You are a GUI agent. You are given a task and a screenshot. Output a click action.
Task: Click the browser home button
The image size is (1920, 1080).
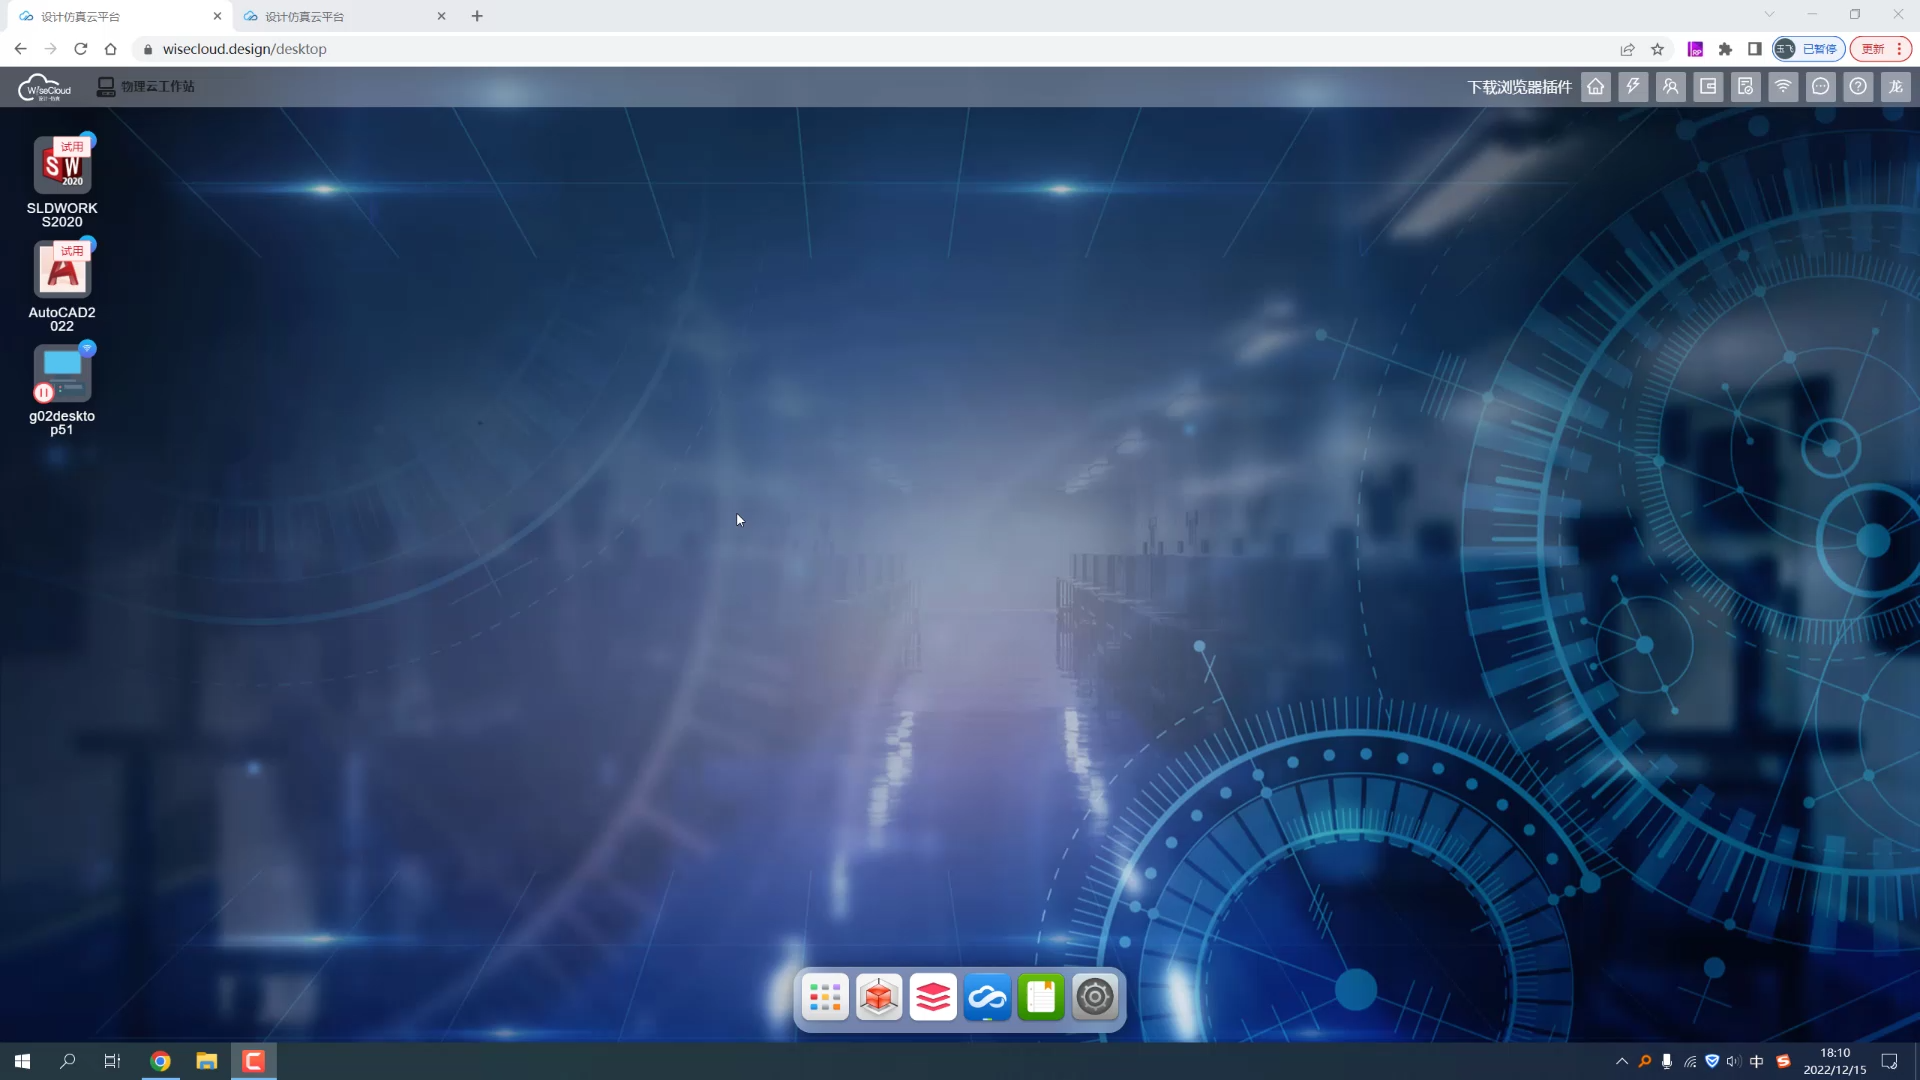click(x=111, y=49)
